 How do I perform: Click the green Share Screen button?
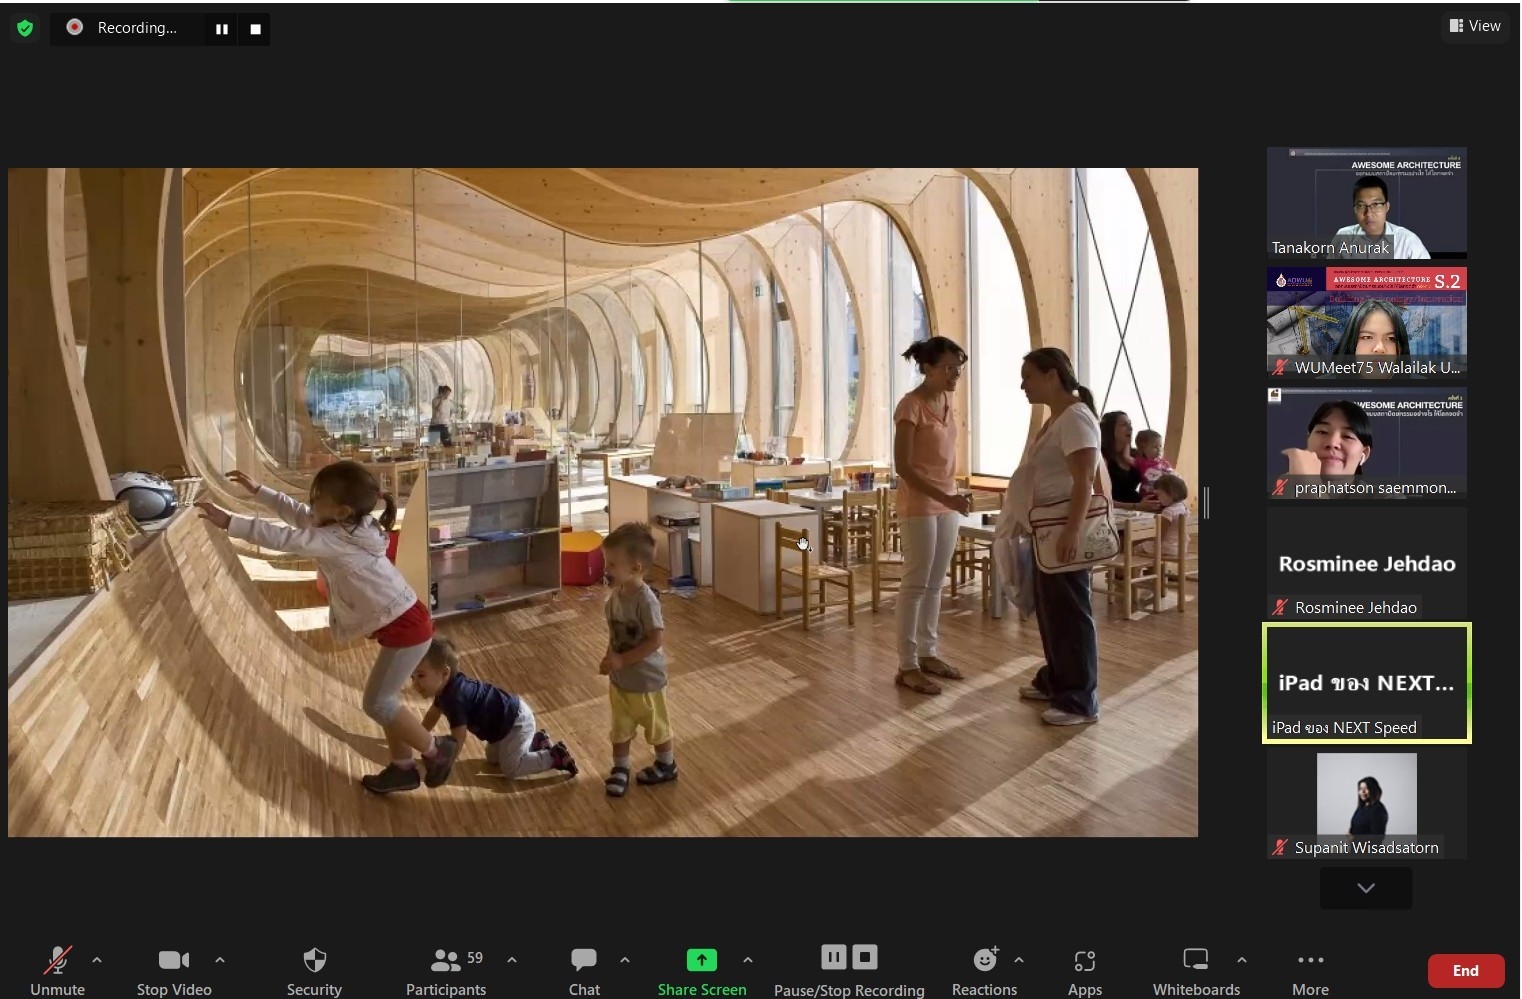pyautogui.click(x=702, y=970)
